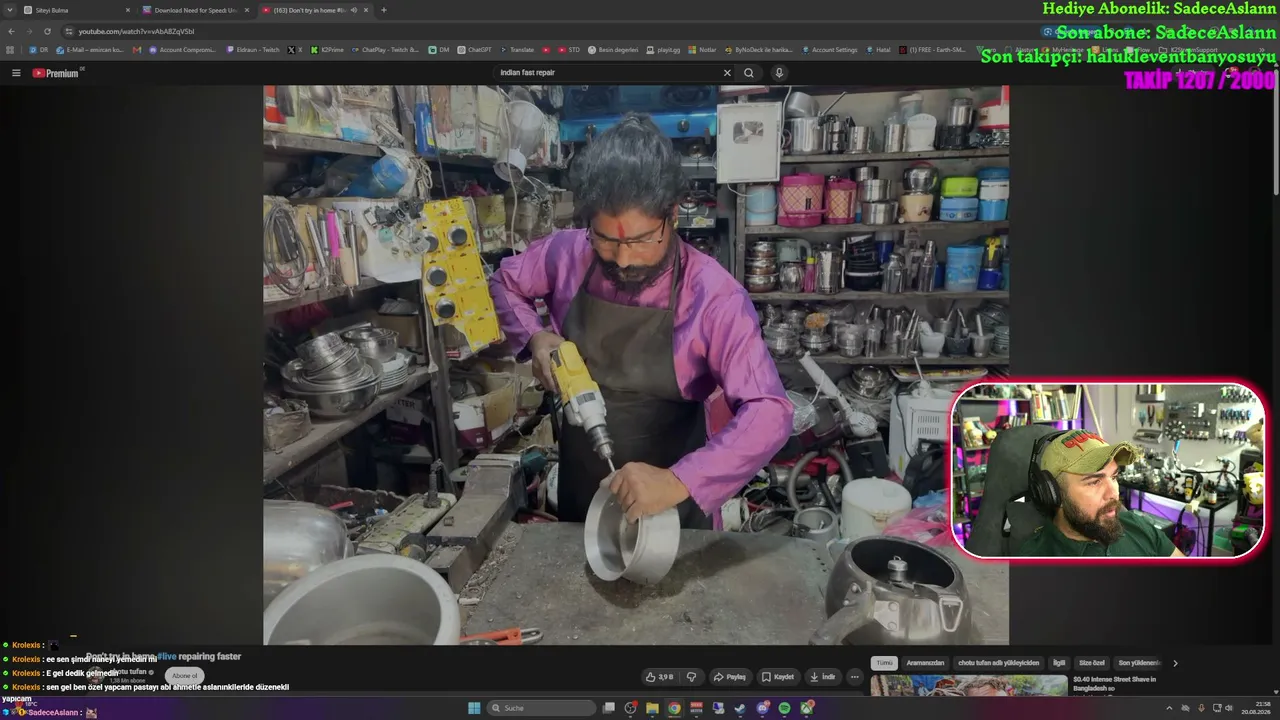Viewport: 1280px width, 720px height.
Task: Select the Size özel filter chip
Action: point(1091,663)
